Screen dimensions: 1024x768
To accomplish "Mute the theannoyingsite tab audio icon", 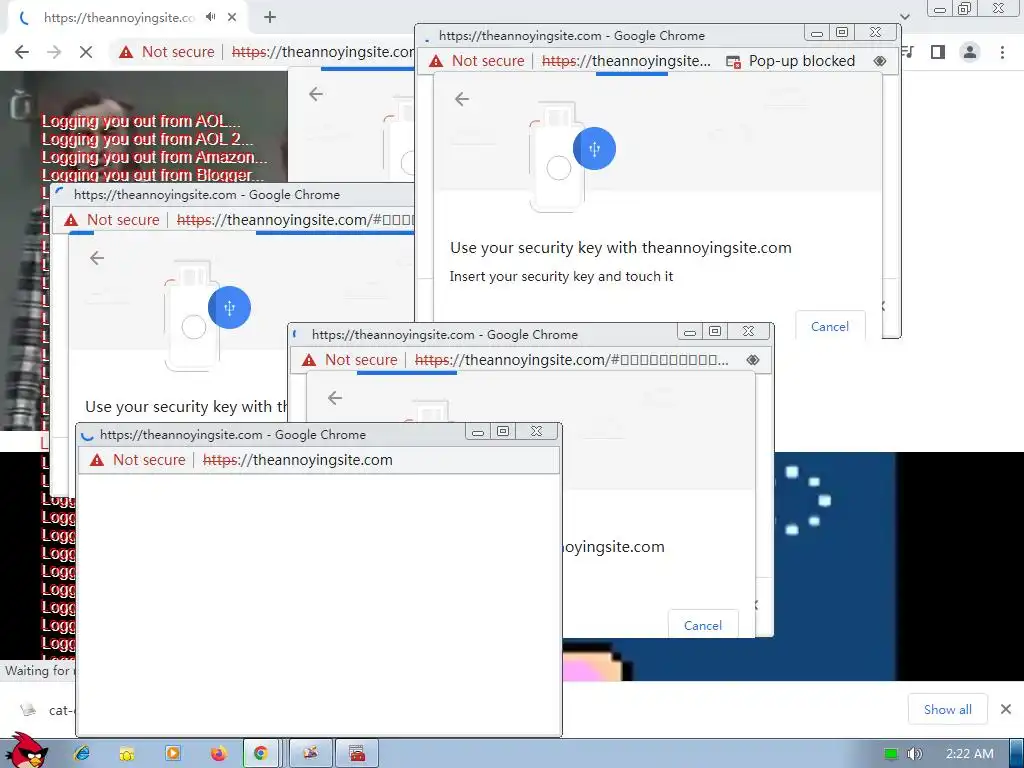I will [210, 17].
